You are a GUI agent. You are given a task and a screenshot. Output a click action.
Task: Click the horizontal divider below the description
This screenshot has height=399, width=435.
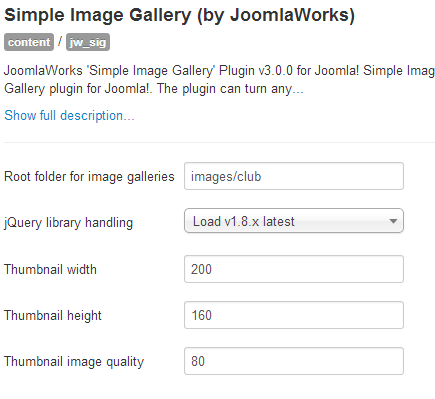pos(219,142)
